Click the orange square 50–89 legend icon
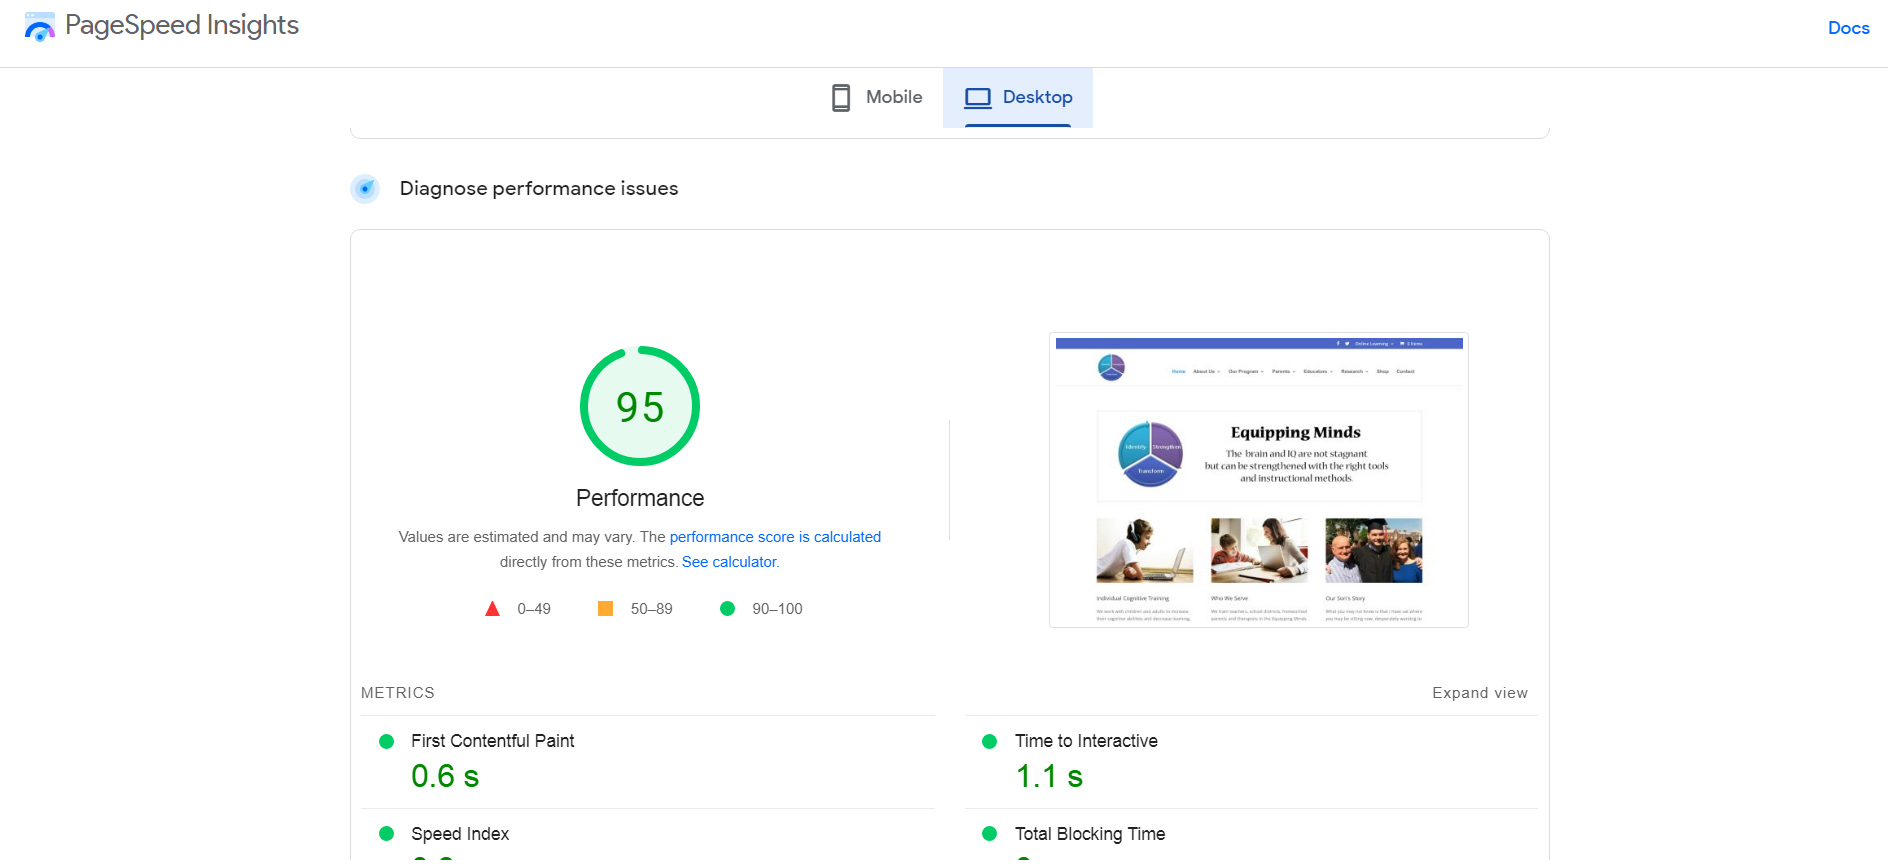Image resolution: width=1888 pixels, height=864 pixels. point(605,608)
